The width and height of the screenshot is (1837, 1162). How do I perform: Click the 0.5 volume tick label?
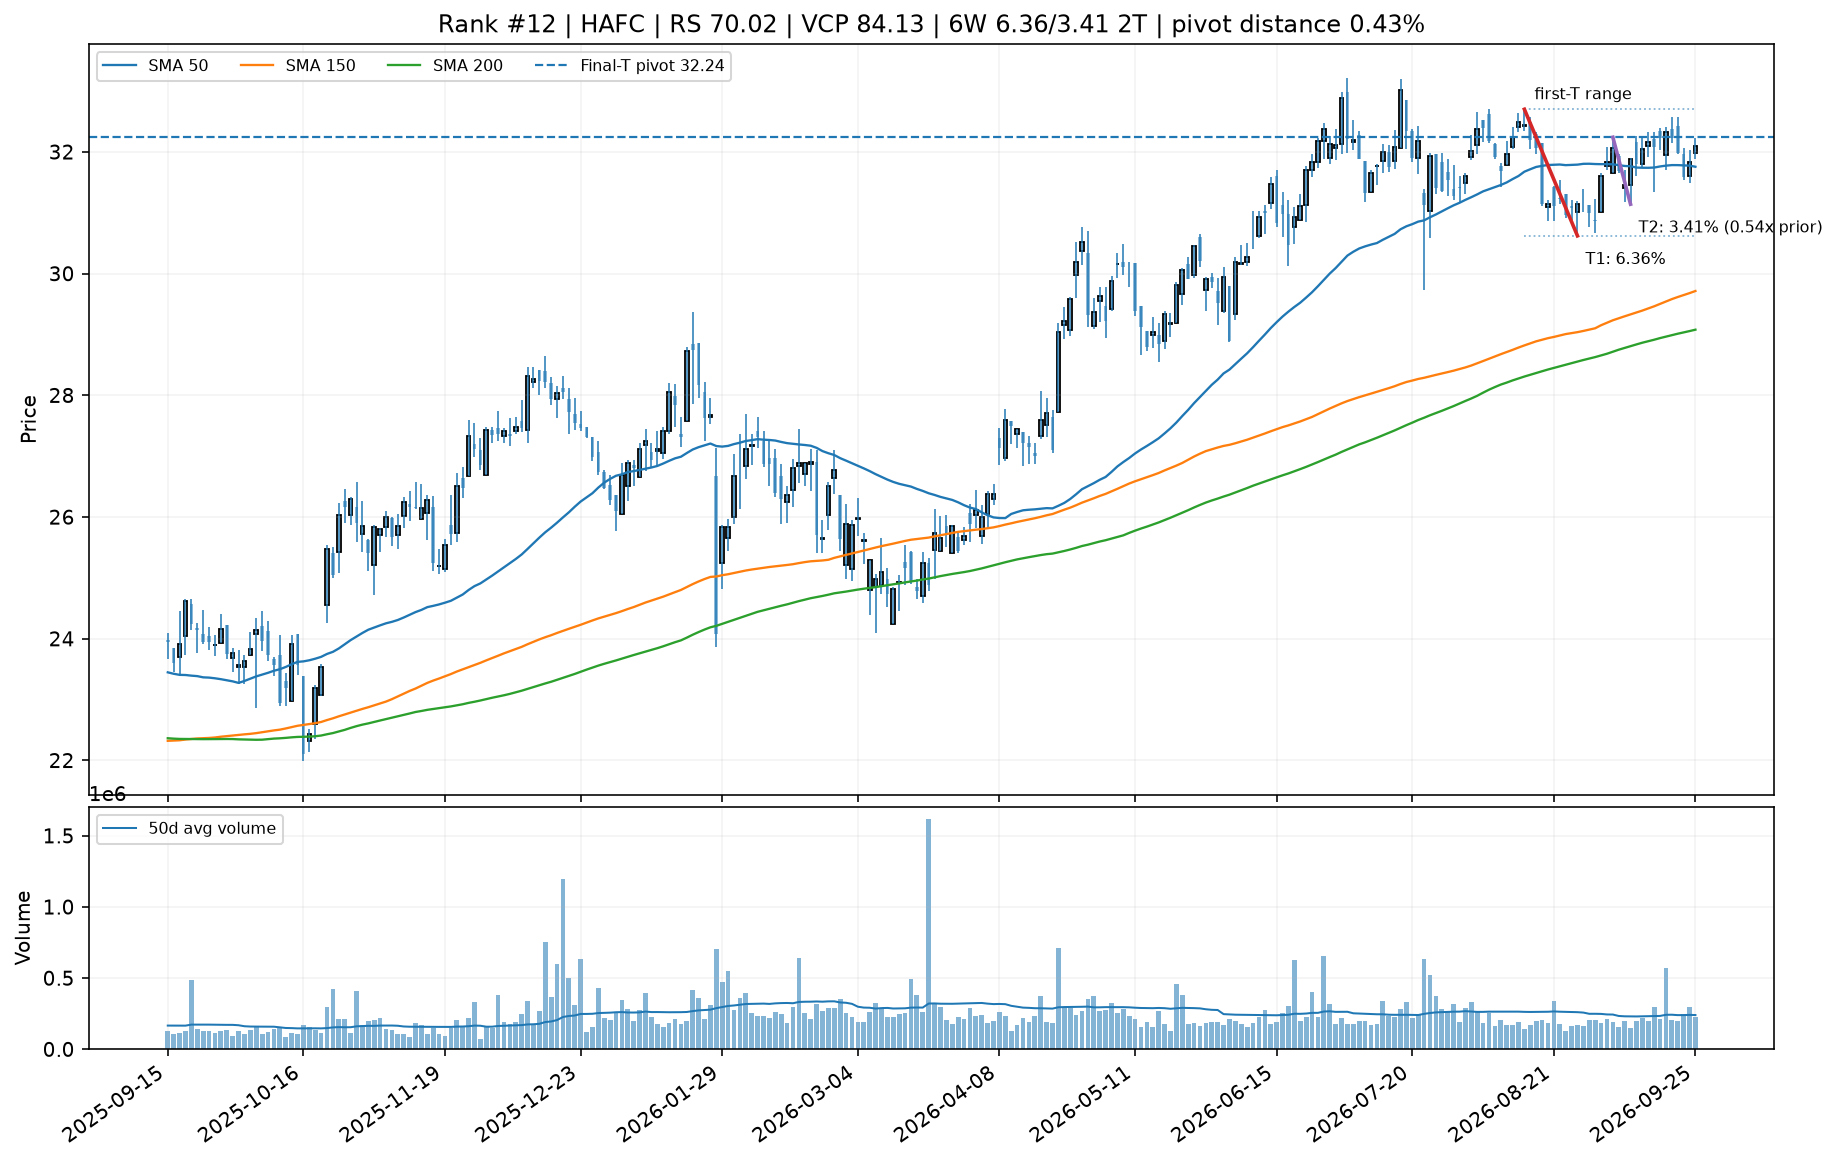tap(60, 979)
